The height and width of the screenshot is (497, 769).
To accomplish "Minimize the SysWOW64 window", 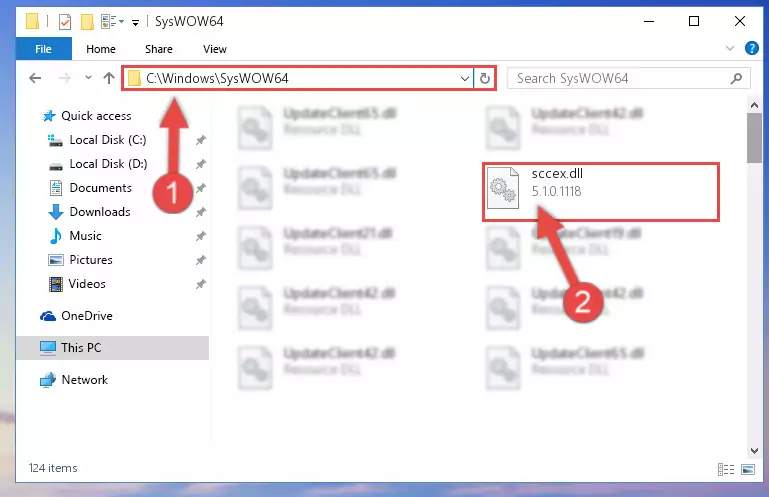I will pos(649,22).
